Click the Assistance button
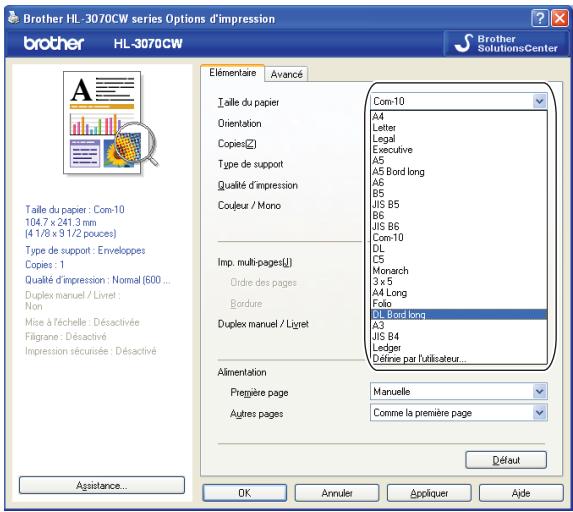Screen dimensions: 573x512 point(102,485)
